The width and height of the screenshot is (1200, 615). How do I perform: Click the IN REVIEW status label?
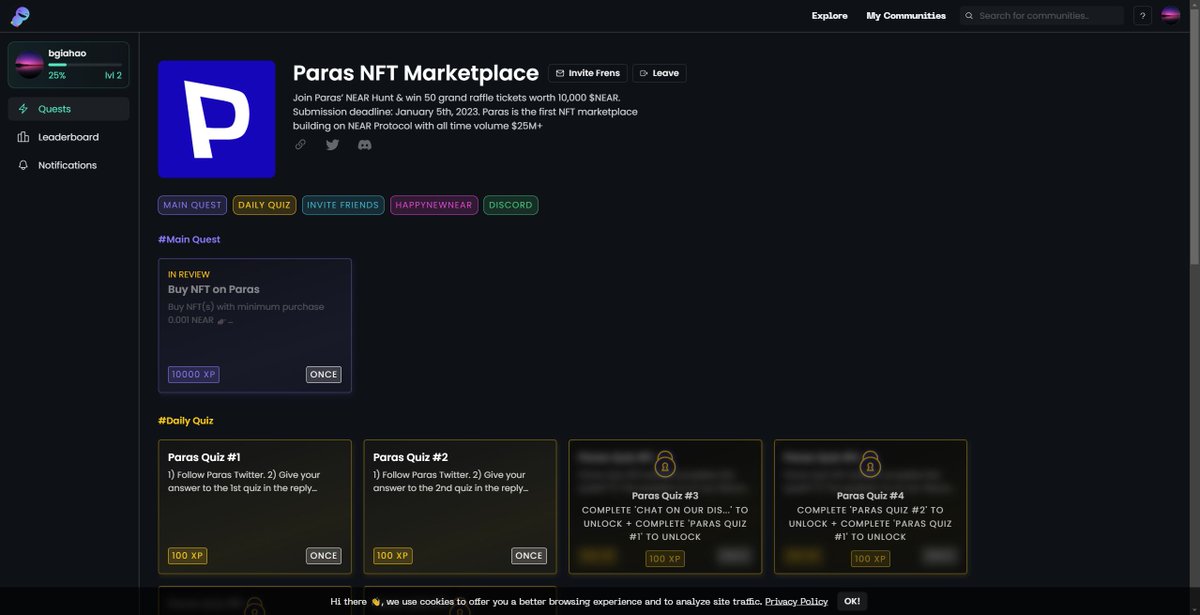189,274
